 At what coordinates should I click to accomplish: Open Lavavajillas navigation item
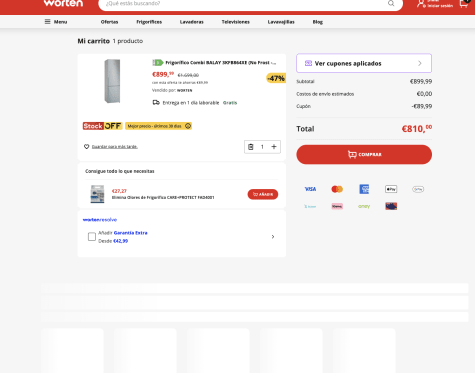coord(281,22)
